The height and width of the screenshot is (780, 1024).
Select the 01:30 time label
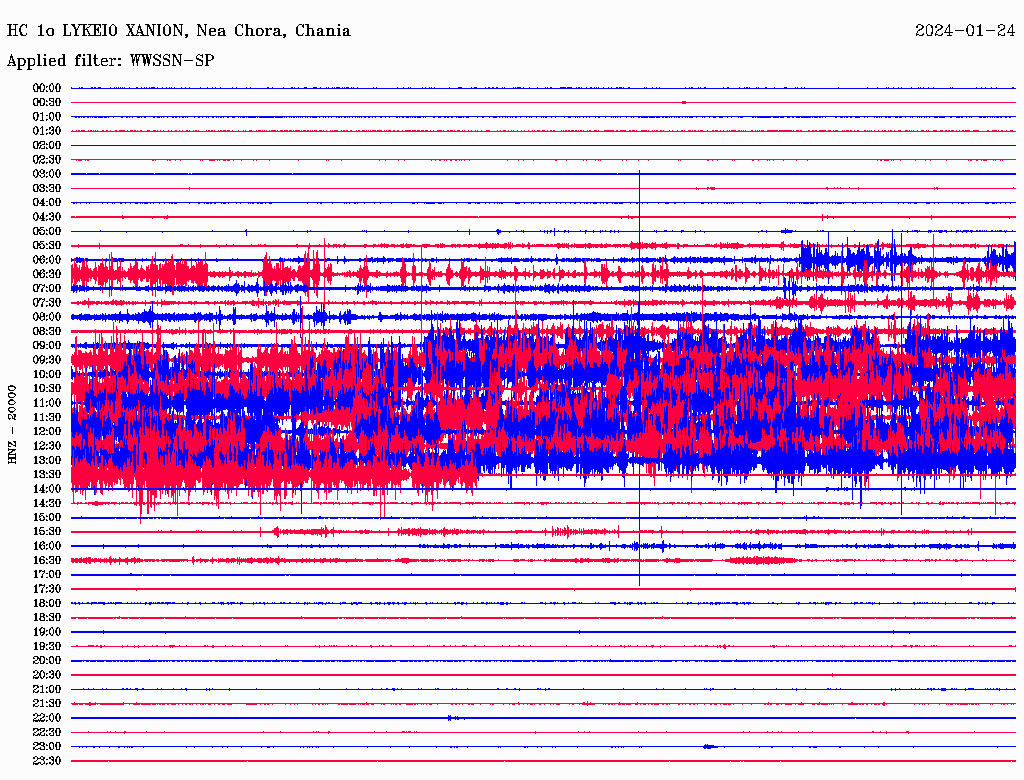click(x=47, y=131)
